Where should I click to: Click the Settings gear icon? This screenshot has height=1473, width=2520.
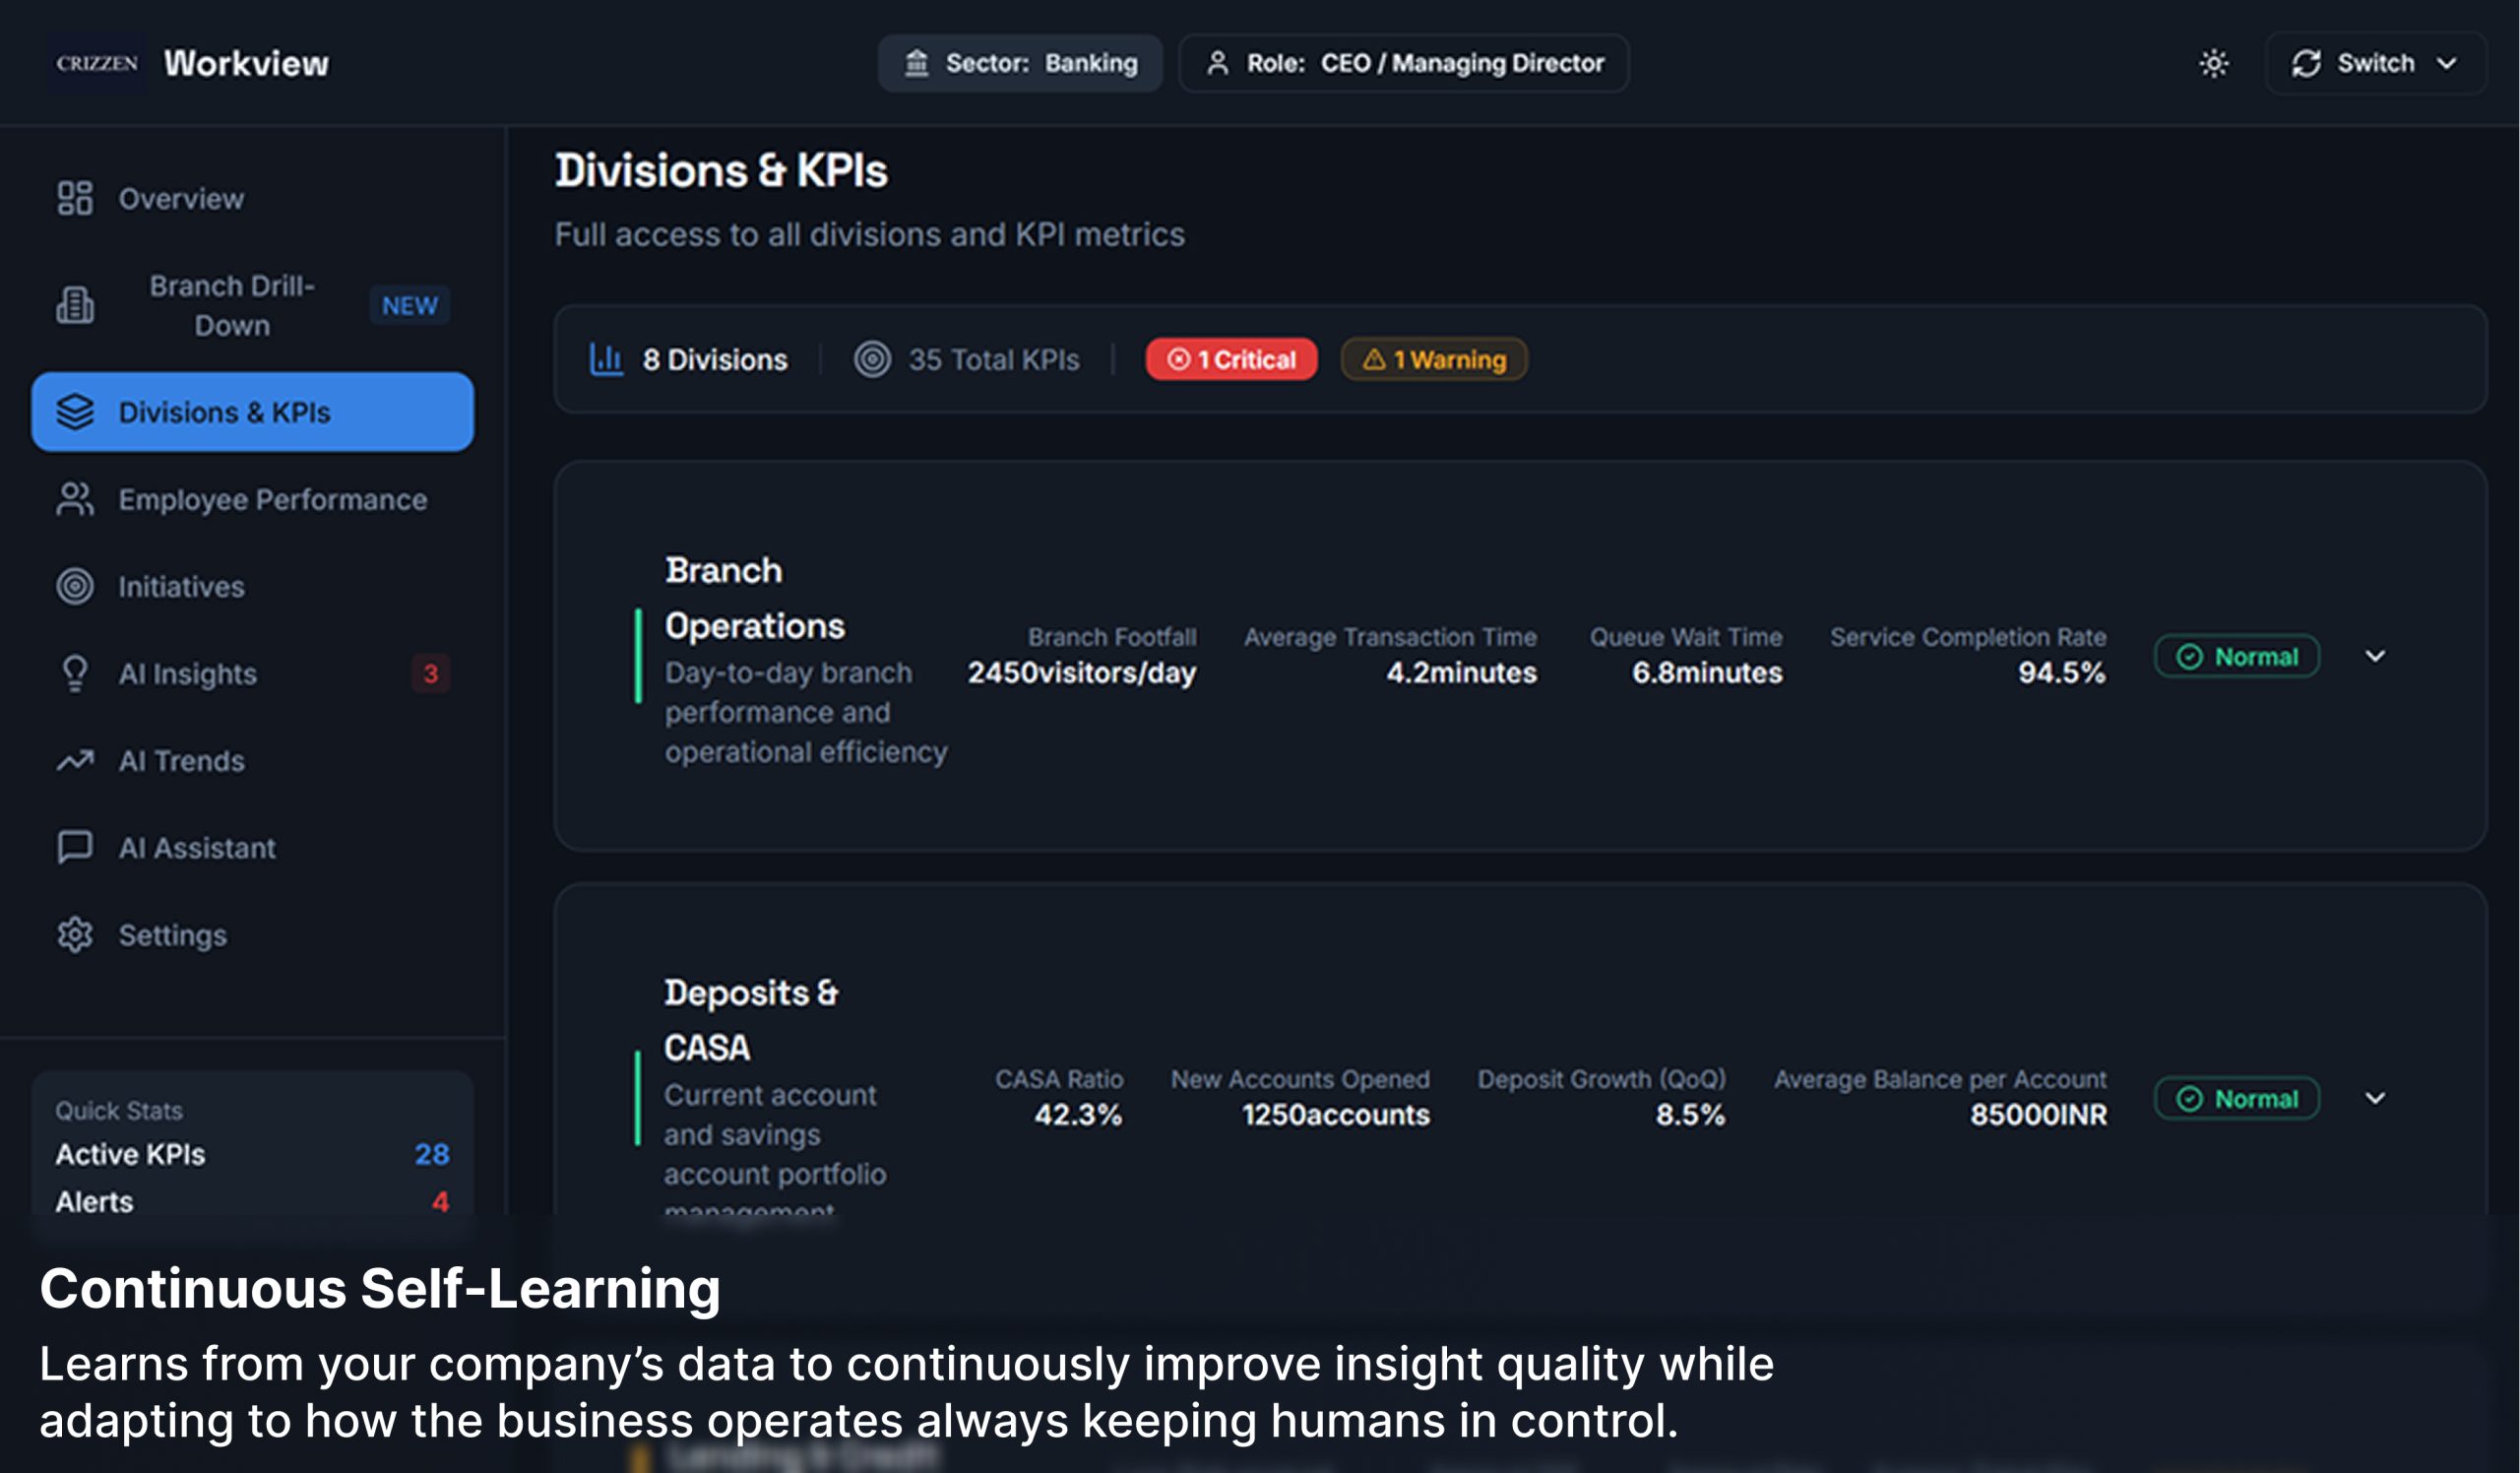(x=75, y=935)
